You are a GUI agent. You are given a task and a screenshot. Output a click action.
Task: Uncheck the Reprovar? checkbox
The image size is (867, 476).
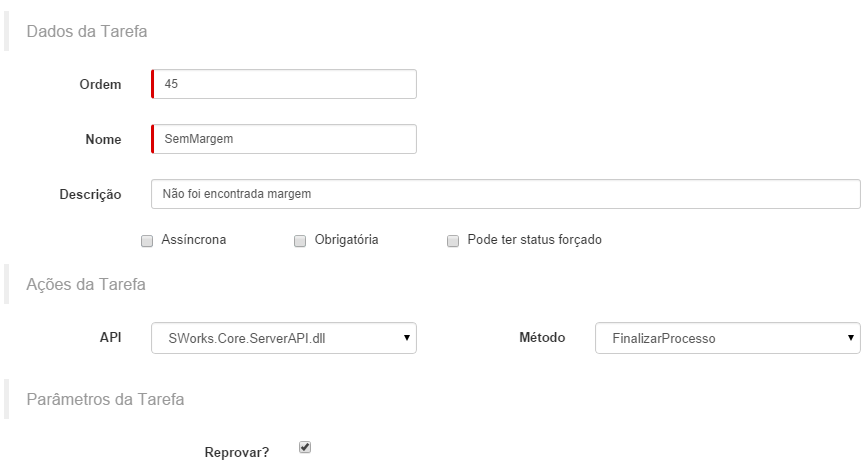click(305, 448)
